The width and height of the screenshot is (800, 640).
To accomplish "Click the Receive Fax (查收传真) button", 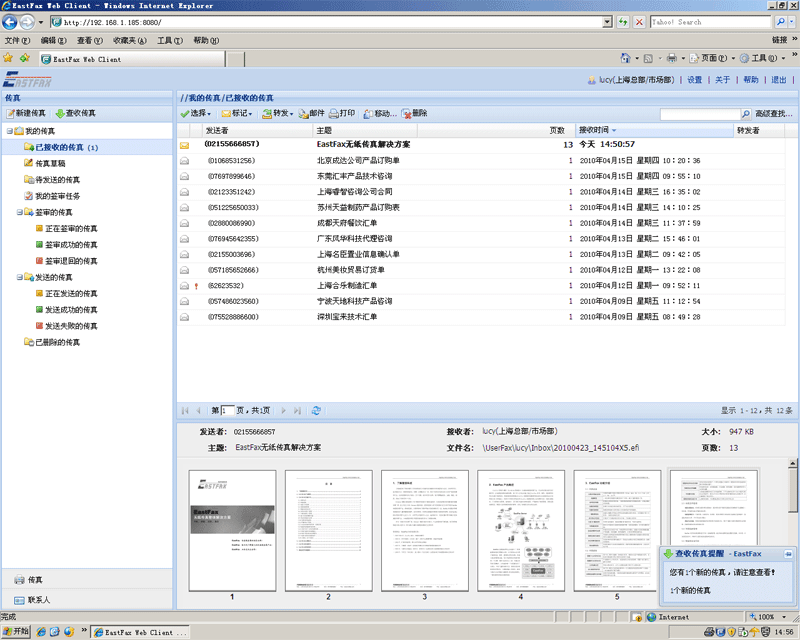I will click(76, 113).
